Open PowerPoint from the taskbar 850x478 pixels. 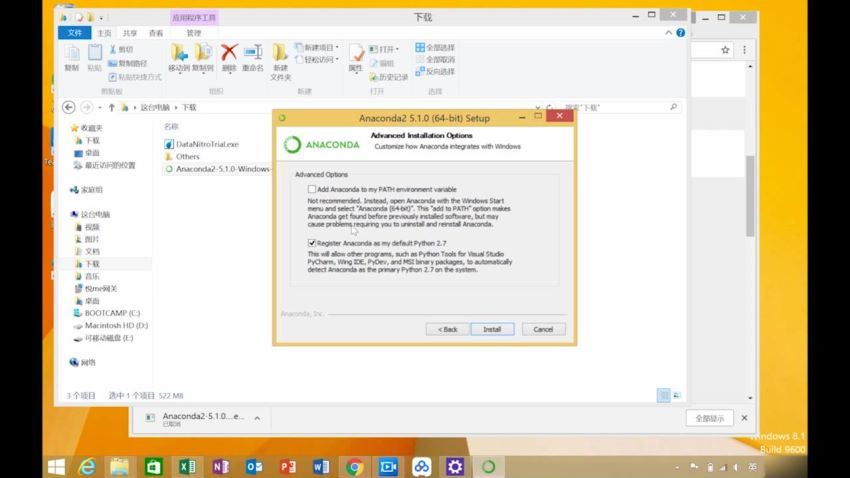[x=287, y=467]
